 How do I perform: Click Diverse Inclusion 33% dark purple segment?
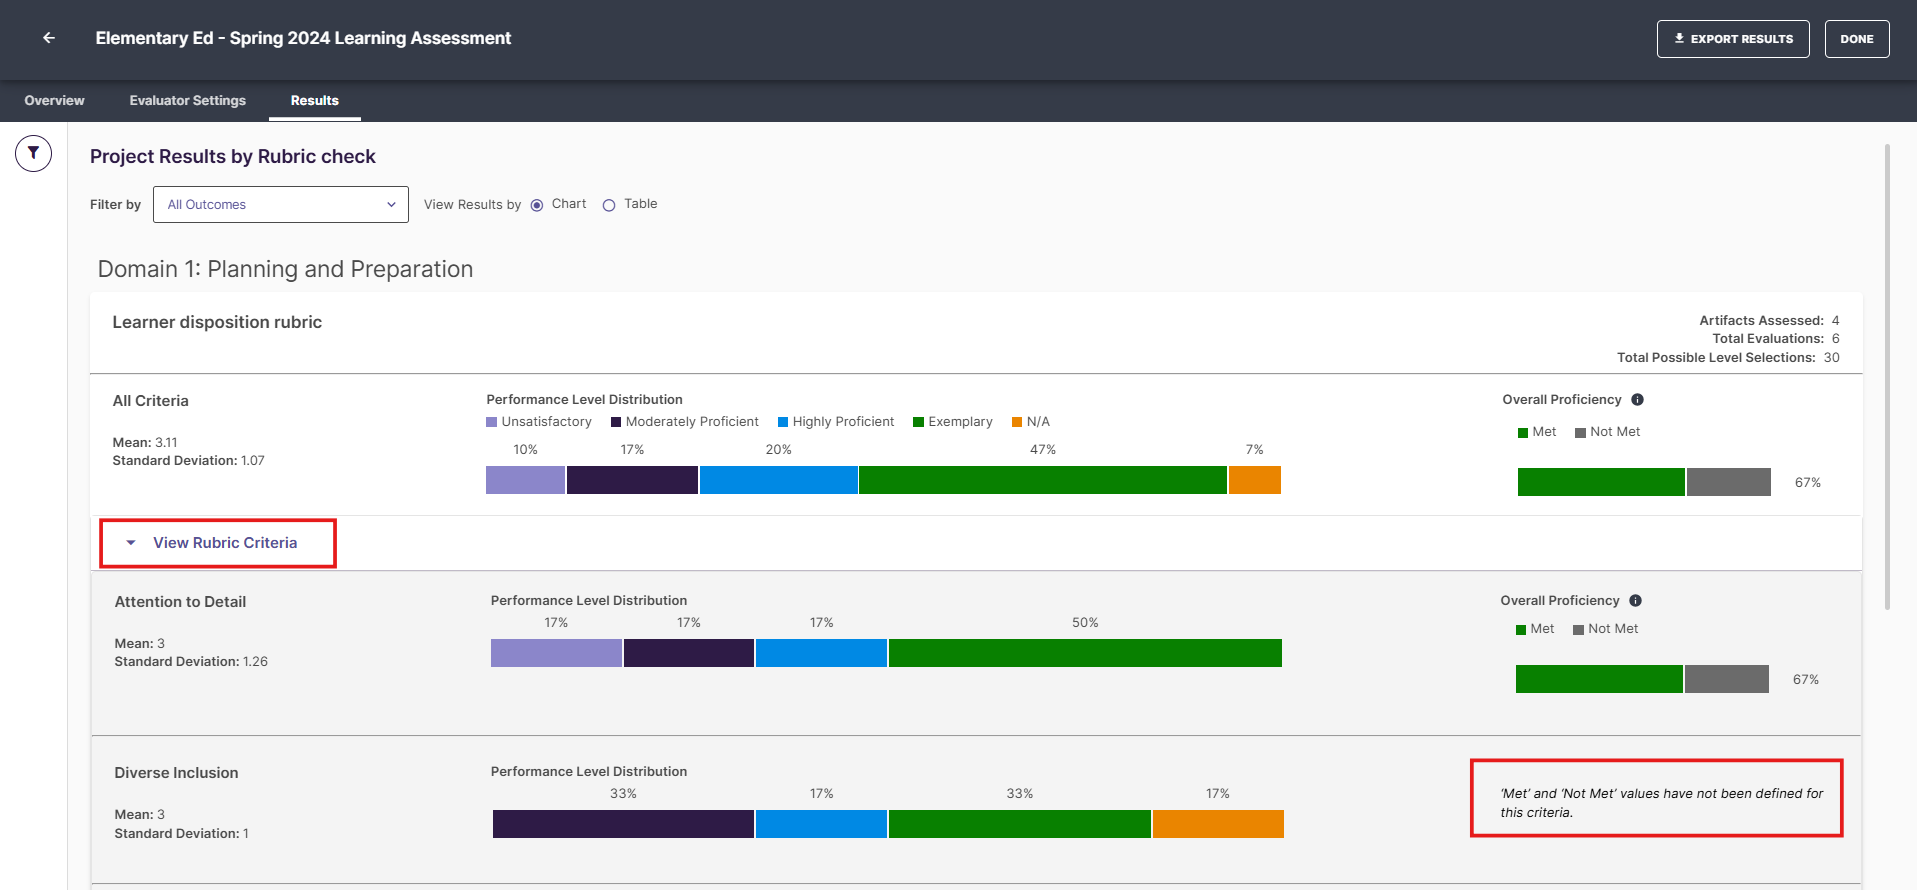pos(623,824)
